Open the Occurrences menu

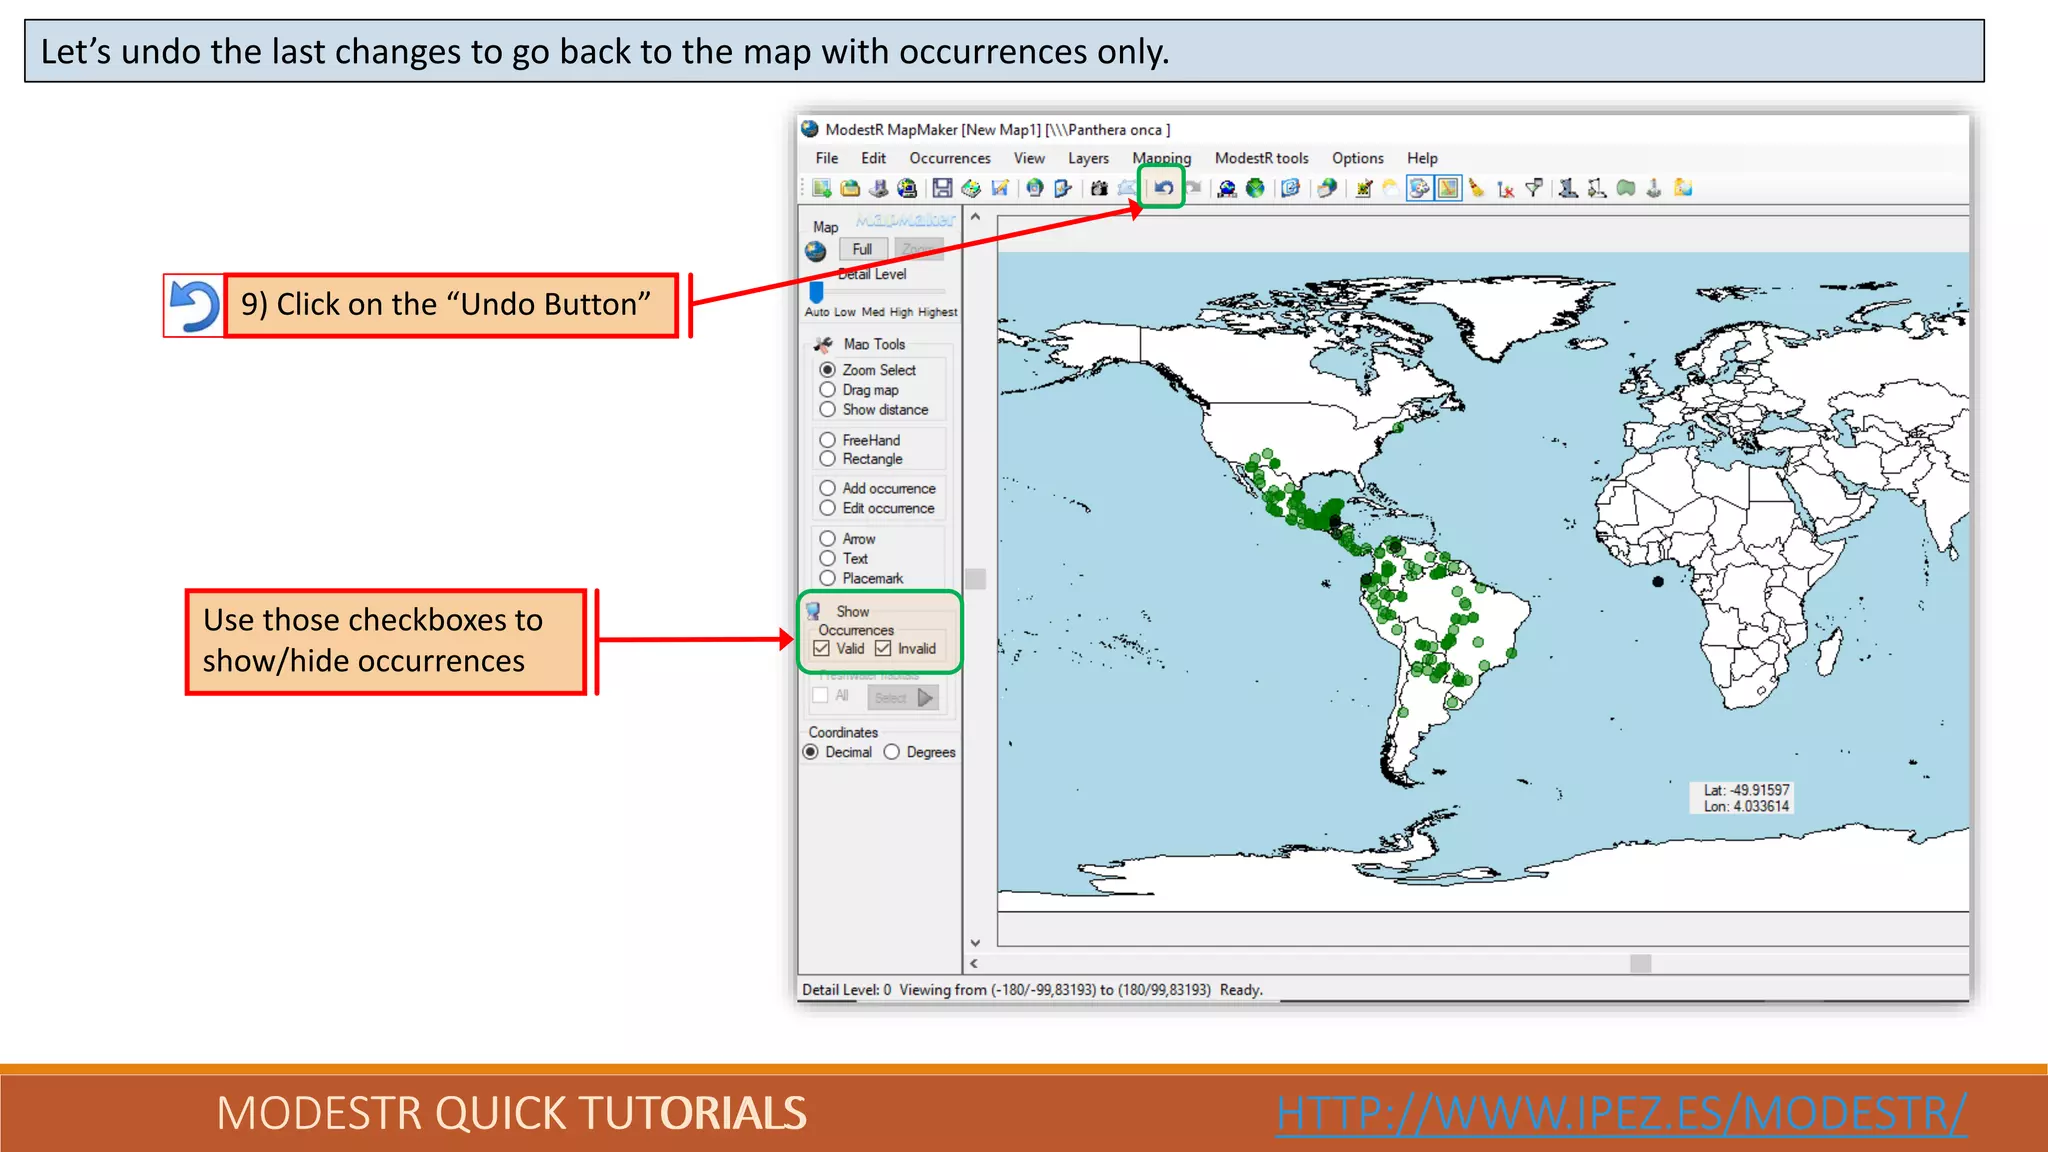coord(950,158)
